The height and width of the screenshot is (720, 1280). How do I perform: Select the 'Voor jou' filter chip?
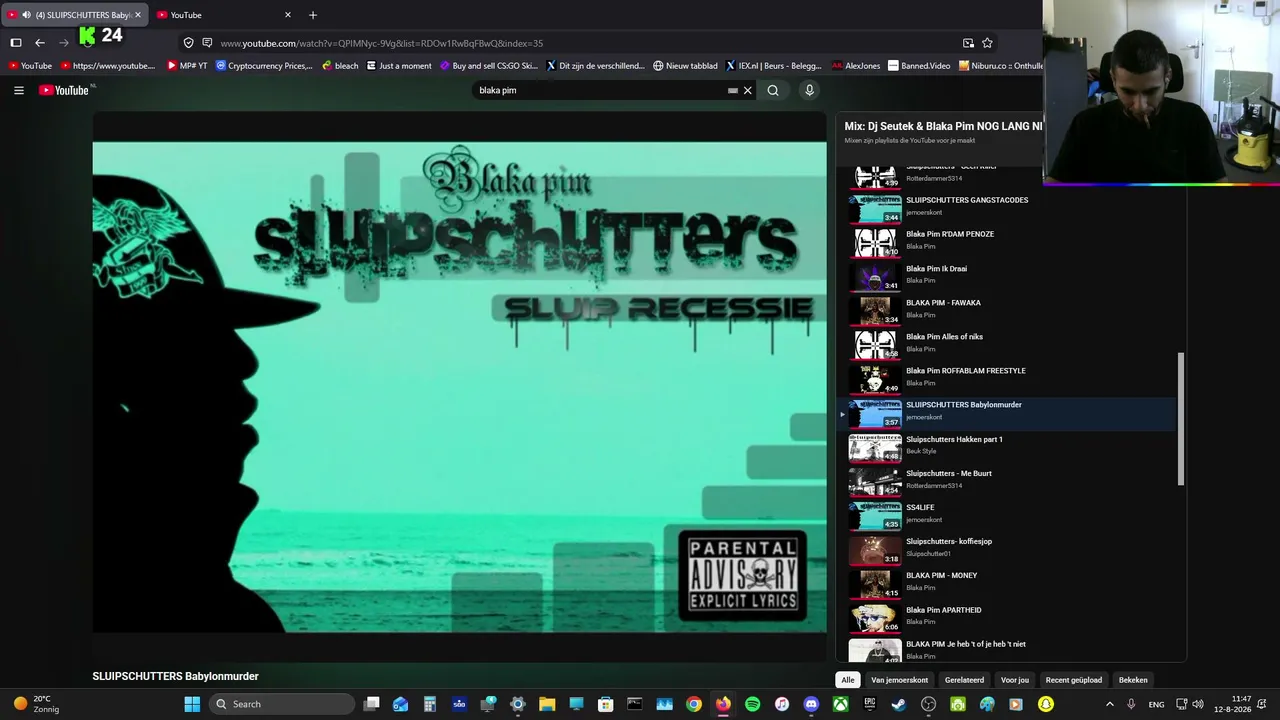tap(1015, 680)
